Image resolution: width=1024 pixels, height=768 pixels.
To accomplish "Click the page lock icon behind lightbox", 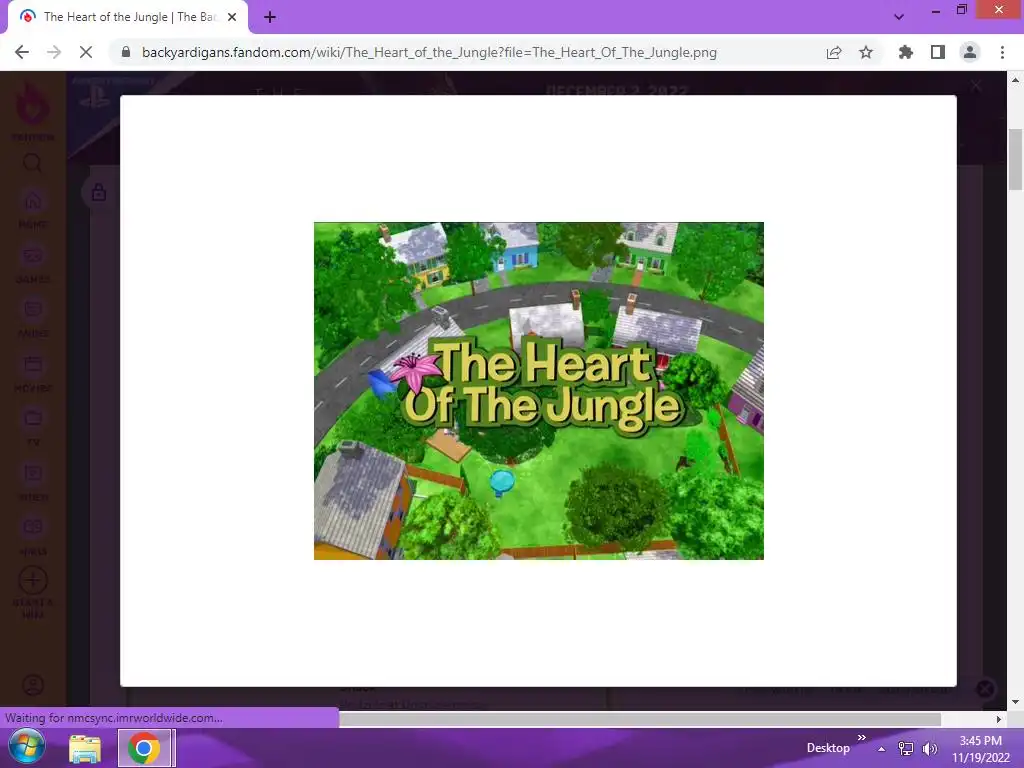I will pos(99,193).
